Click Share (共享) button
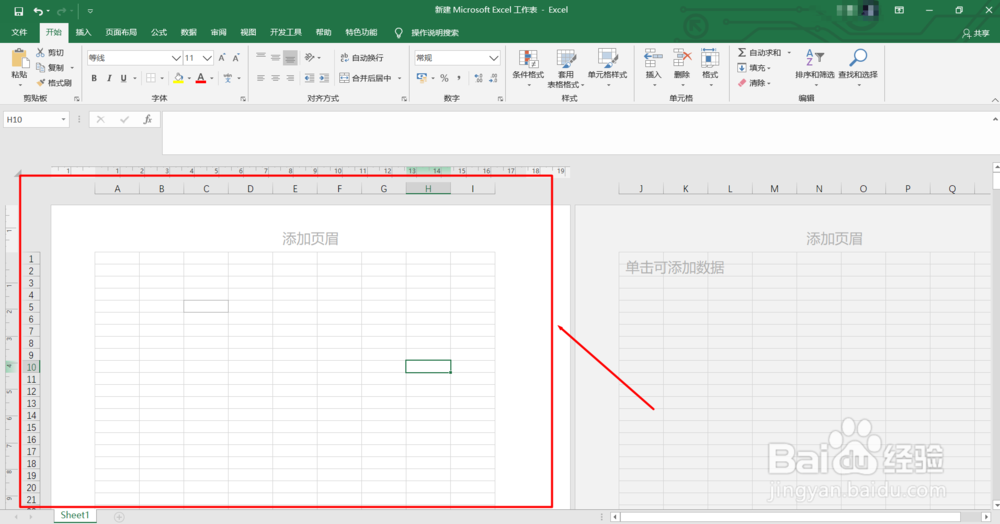The width and height of the screenshot is (1000, 524). (976, 33)
